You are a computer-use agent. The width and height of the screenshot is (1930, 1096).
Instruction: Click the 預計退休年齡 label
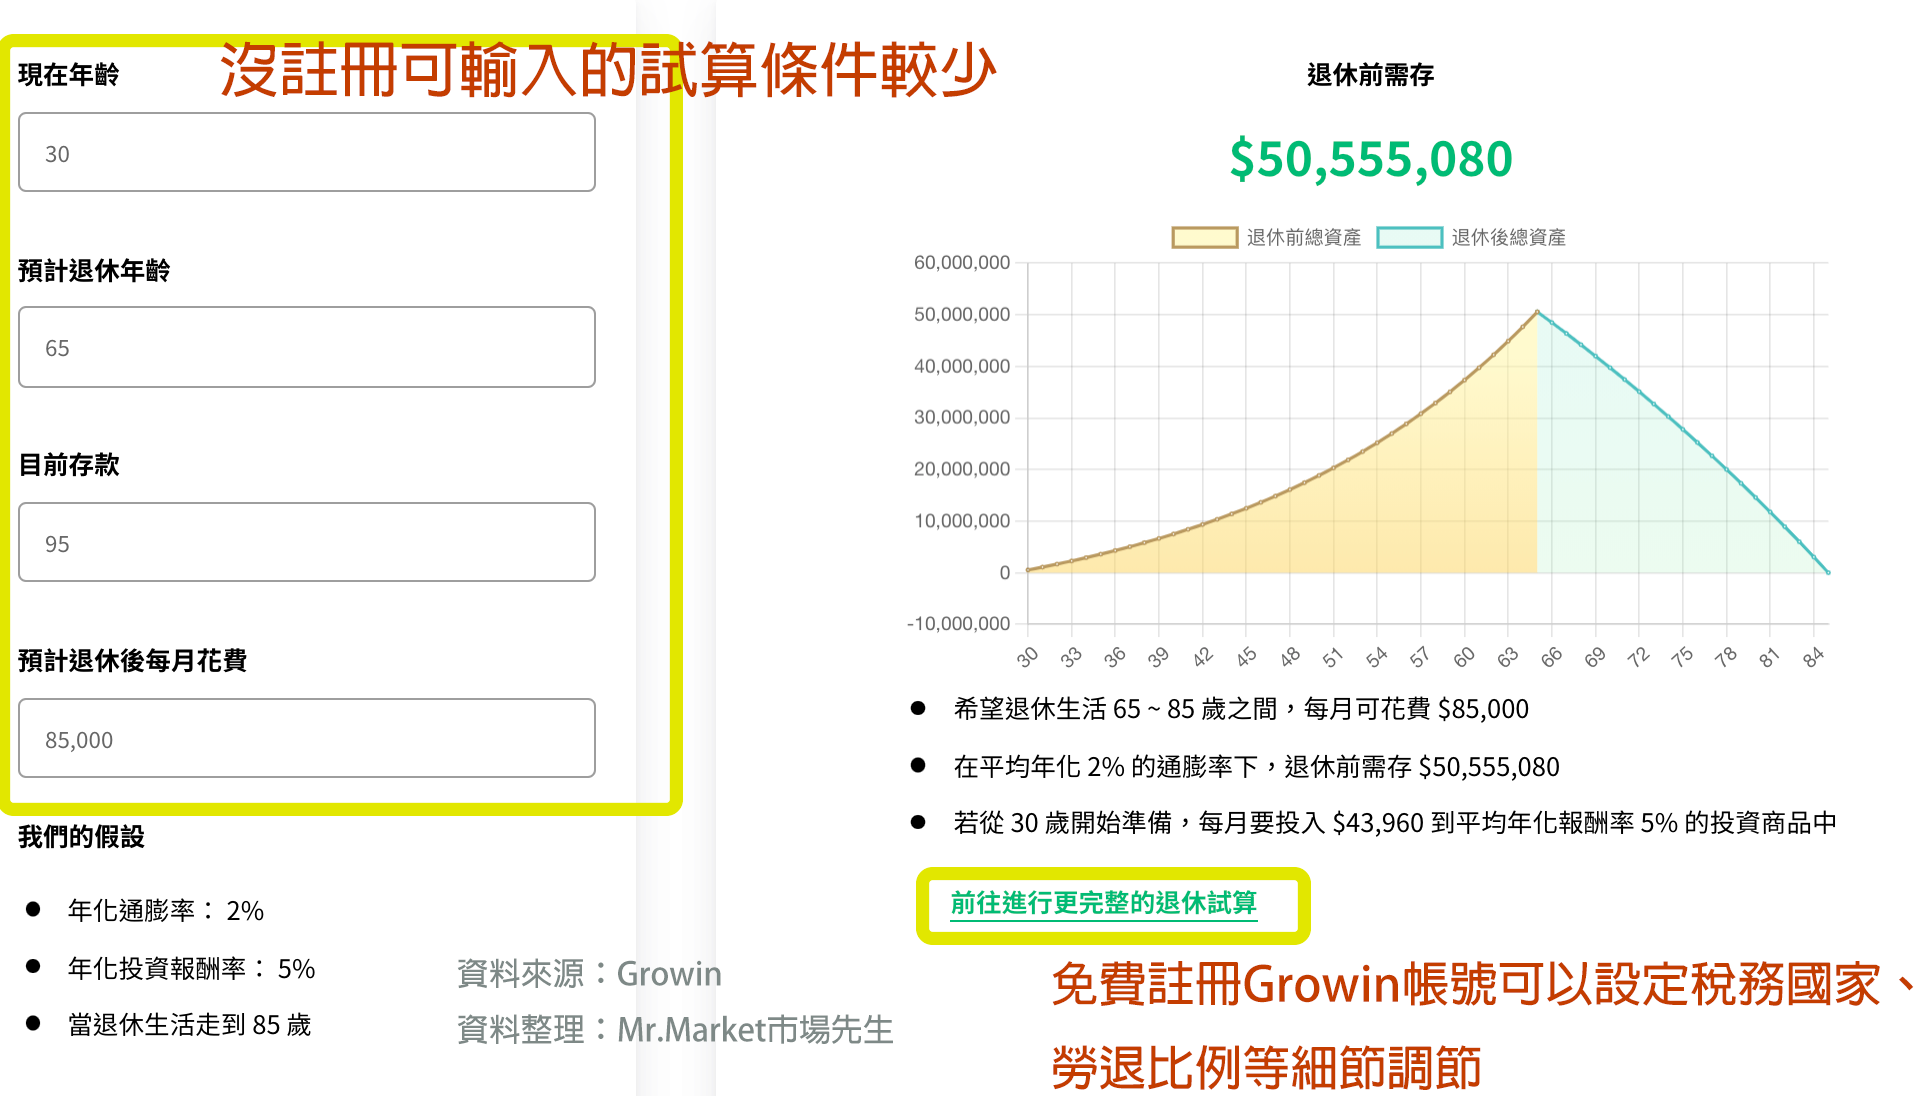point(95,271)
